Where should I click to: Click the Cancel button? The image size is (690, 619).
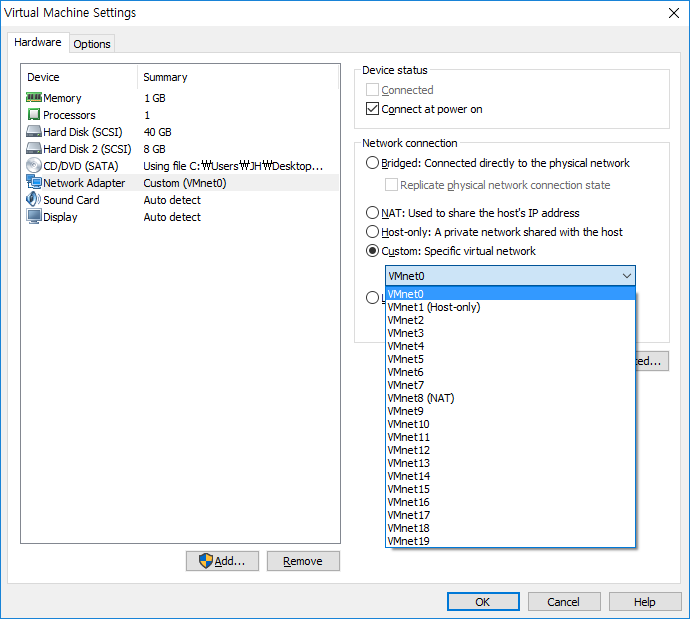pos(564,601)
